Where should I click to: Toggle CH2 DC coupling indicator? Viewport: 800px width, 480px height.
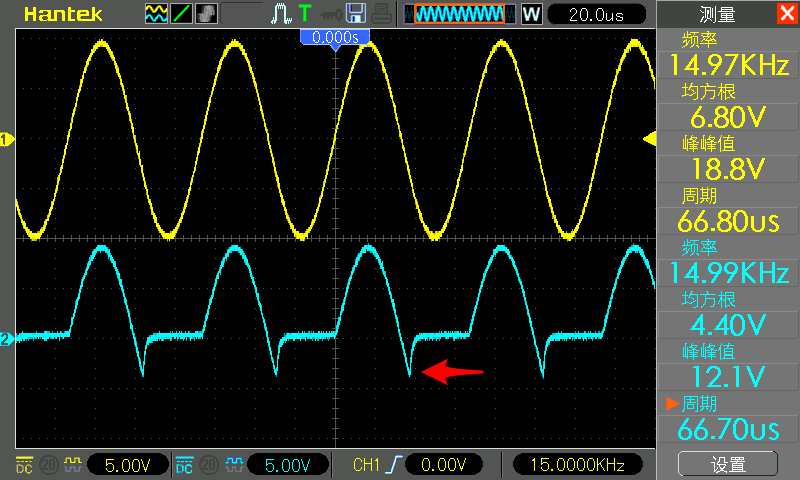pos(184,465)
